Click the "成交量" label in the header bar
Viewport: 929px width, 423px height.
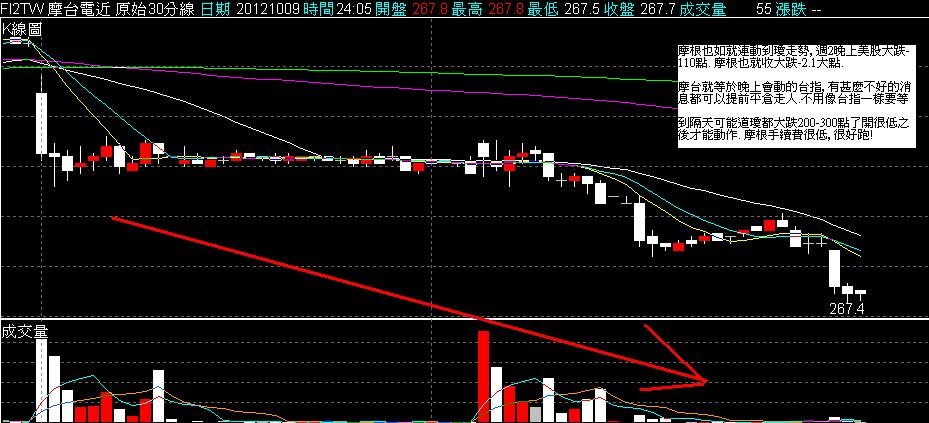click(701, 9)
